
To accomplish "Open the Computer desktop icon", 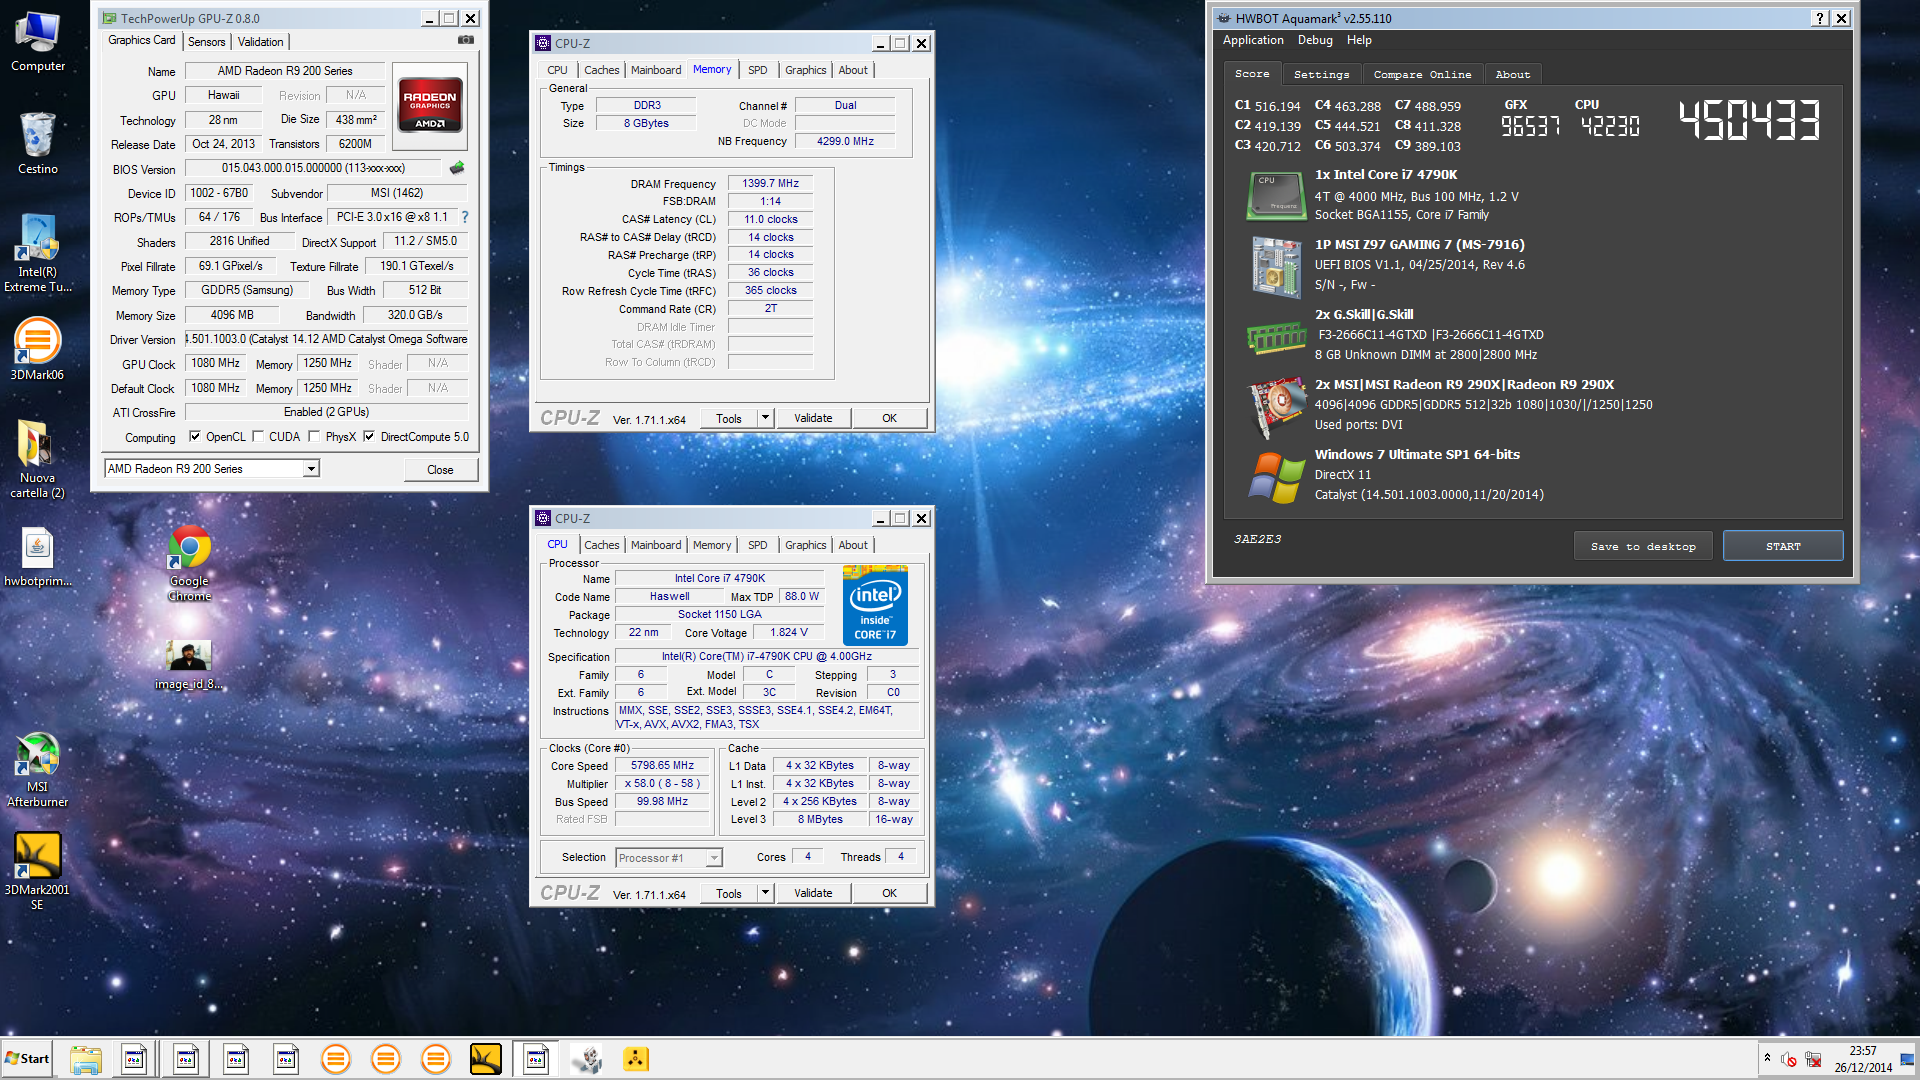I will coord(37,42).
